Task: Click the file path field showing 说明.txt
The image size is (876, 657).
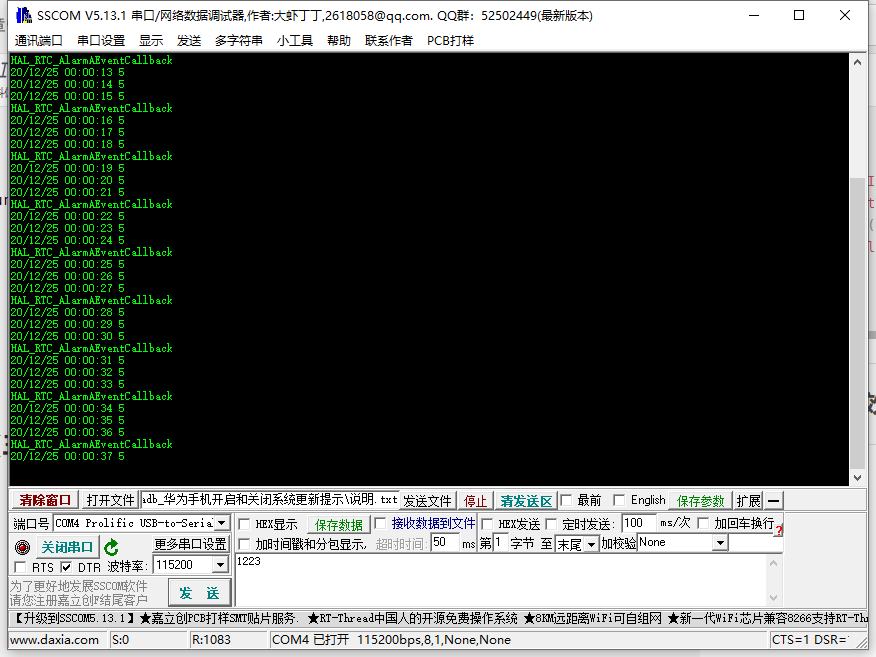Action: click(x=270, y=500)
